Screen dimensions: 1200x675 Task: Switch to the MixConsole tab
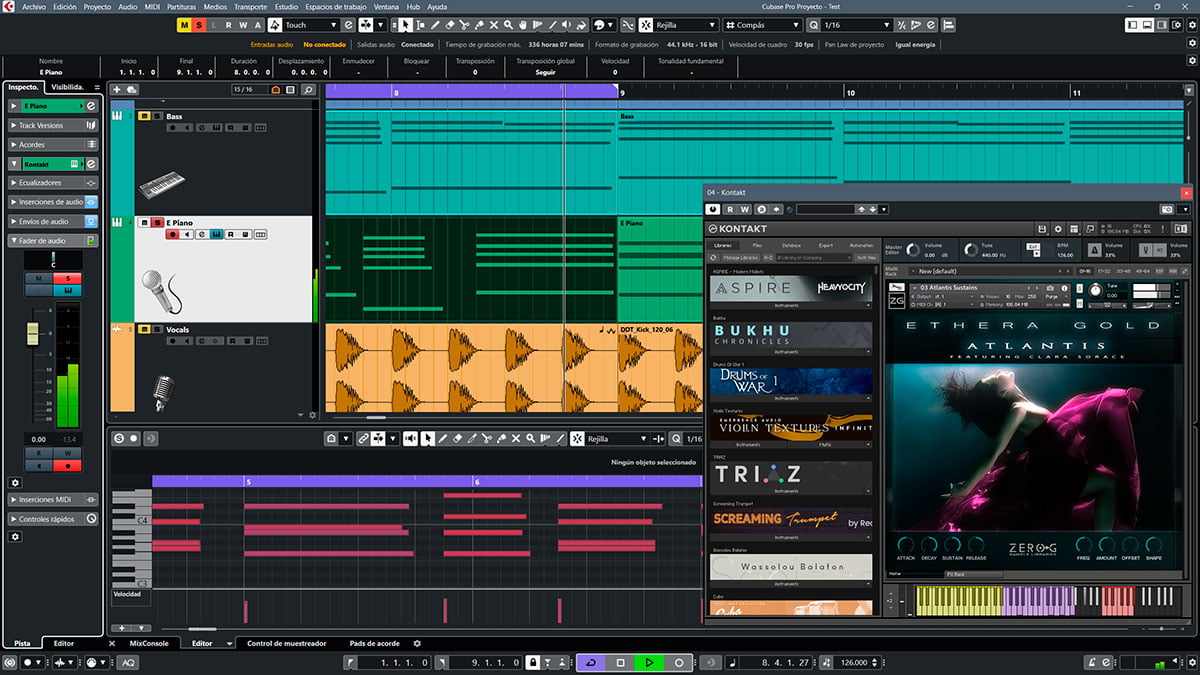(149, 643)
